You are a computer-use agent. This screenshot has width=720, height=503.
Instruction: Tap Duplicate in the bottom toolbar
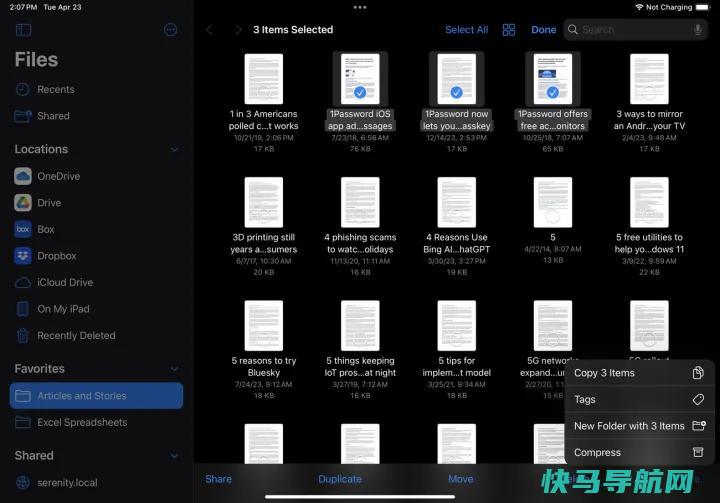[340, 479]
